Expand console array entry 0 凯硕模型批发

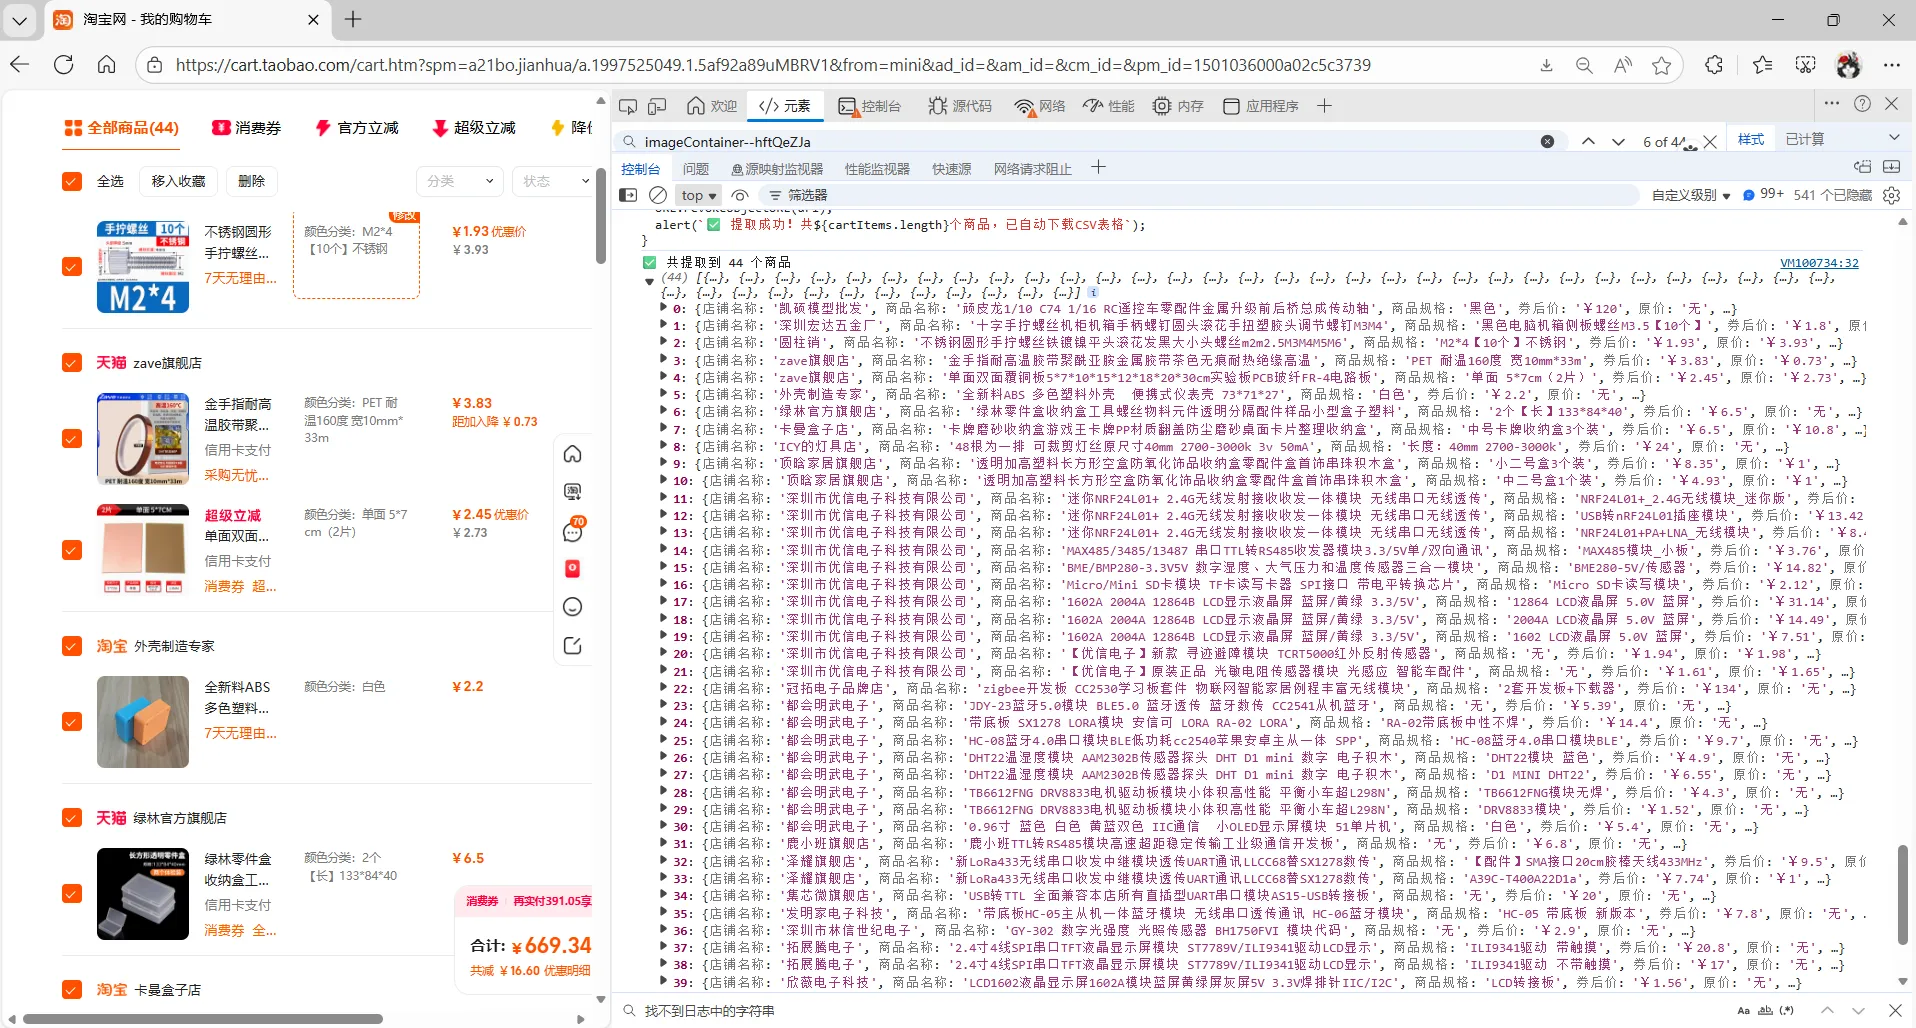[663, 308]
